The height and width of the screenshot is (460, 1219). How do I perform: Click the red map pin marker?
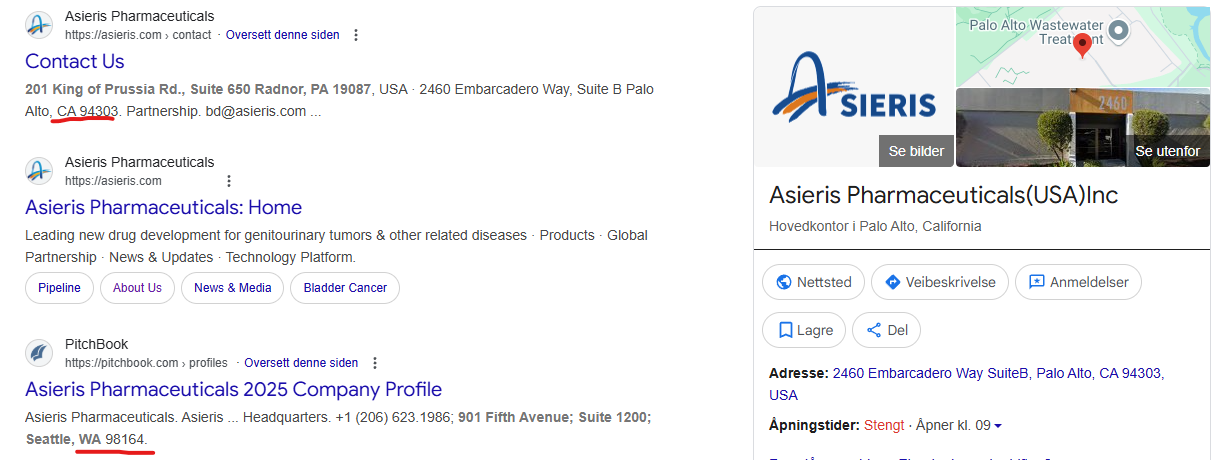click(1081, 45)
